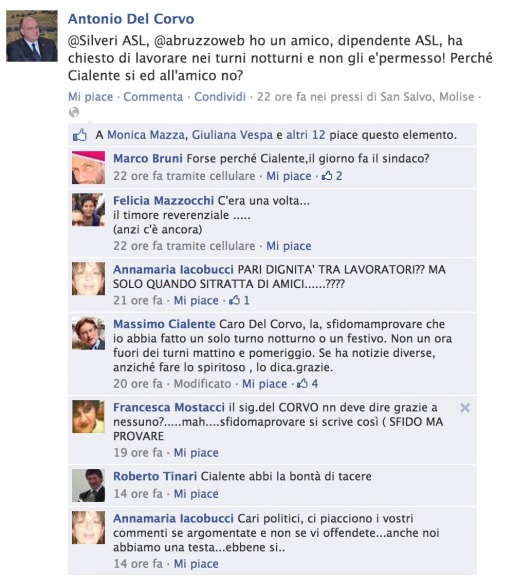515x576 pixels.
Task: Open Roberto Tinari's avatar thumbnail
Action: point(89,485)
